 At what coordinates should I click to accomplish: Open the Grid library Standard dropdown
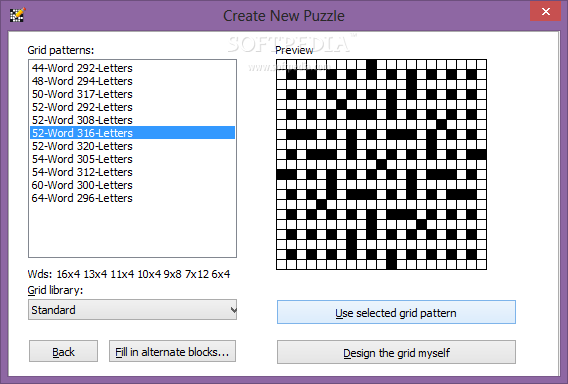[x=133, y=310]
